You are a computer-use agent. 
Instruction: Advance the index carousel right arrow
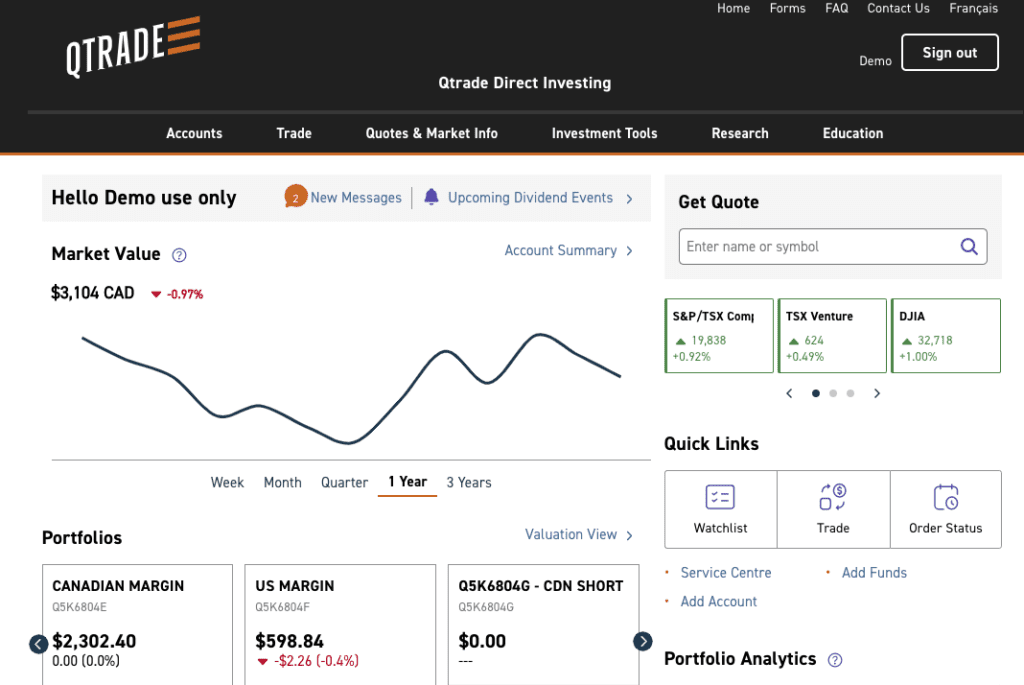point(877,394)
